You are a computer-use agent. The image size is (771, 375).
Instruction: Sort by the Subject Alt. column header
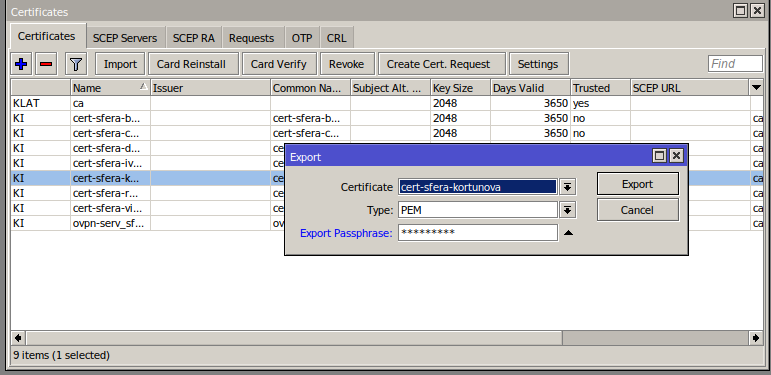click(390, 88)
